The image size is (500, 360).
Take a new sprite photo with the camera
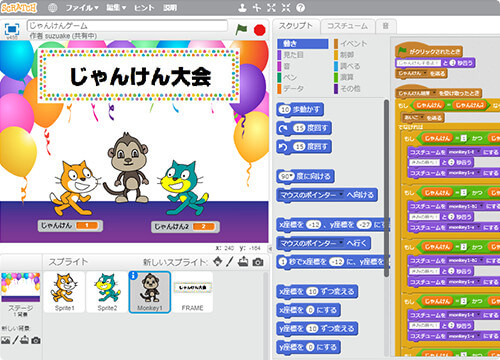[258, 262]
